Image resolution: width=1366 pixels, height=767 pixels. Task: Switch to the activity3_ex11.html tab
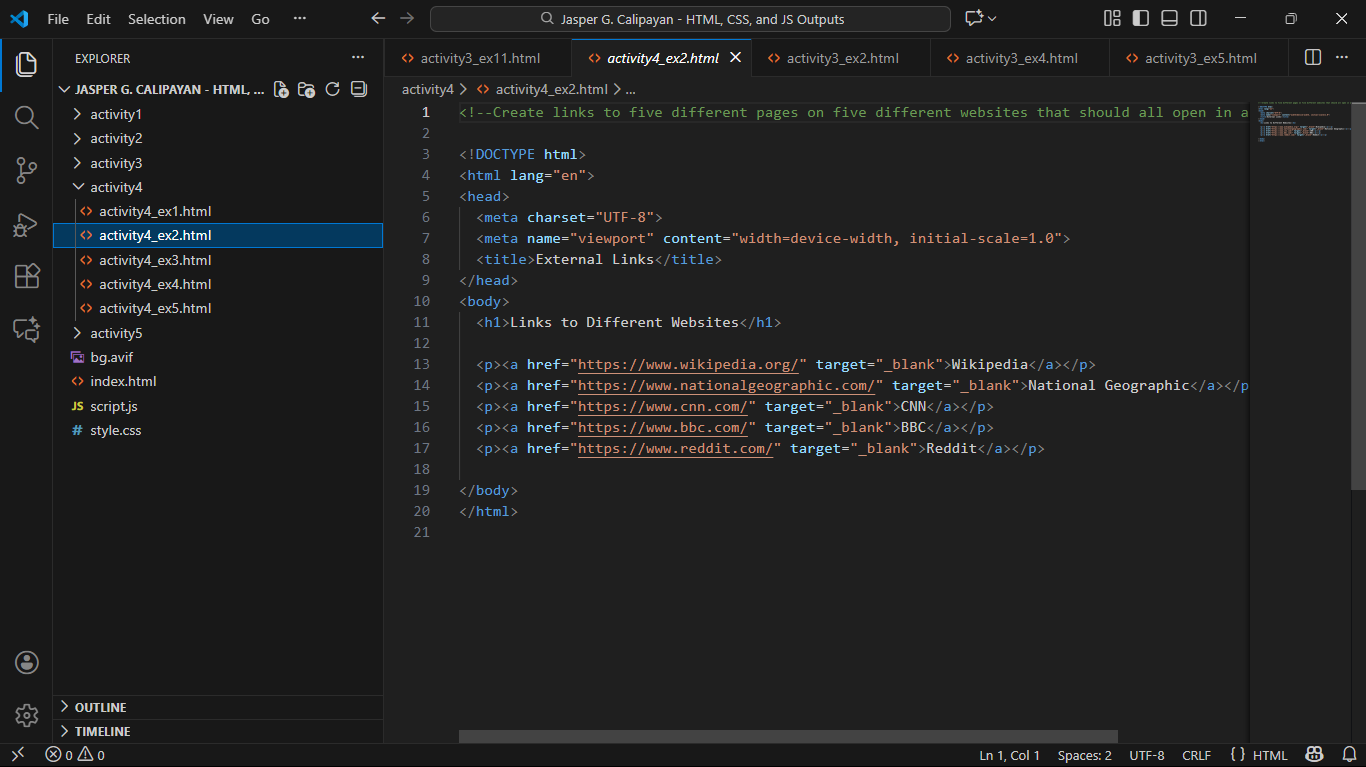[479, 58]
